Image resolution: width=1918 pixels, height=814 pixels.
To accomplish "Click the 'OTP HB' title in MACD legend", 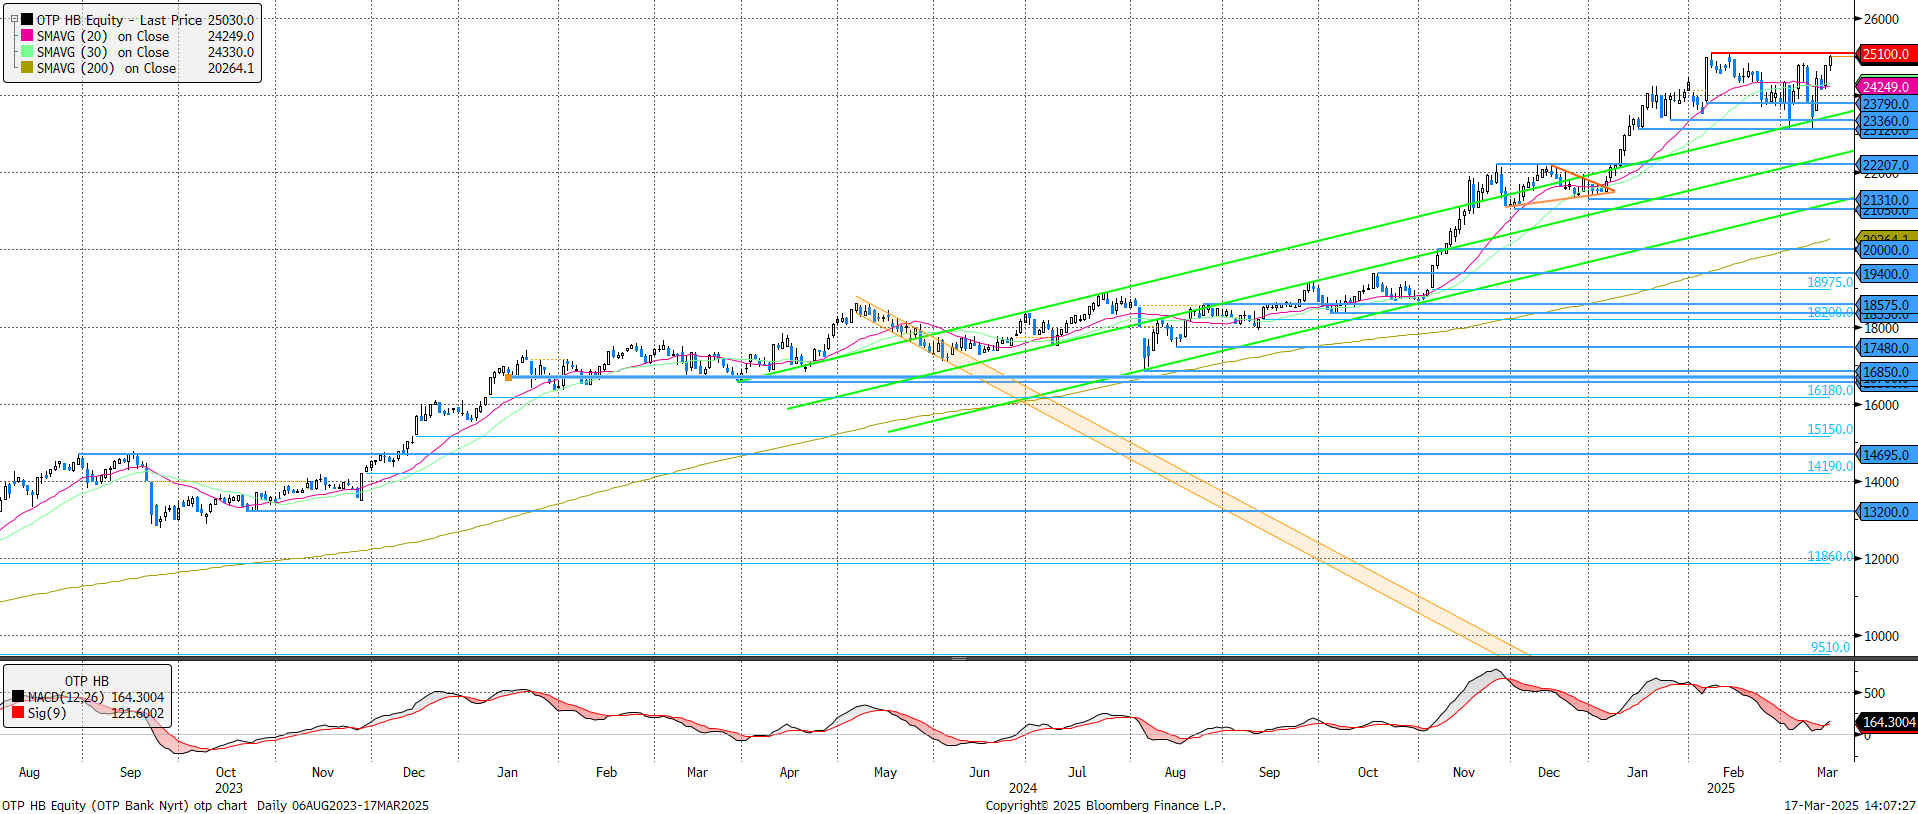I will click(x=87, y=681).
